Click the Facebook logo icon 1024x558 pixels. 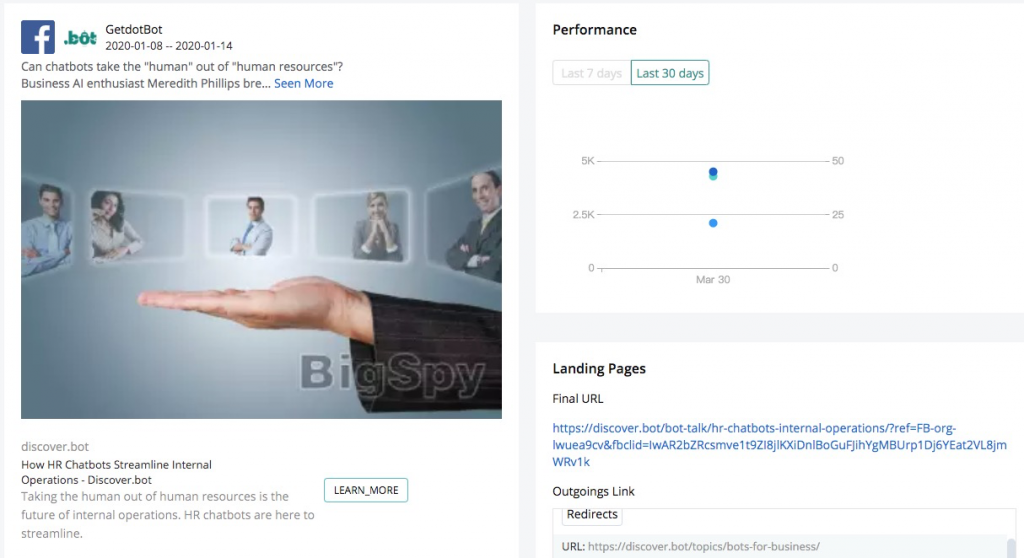point(38,37)
